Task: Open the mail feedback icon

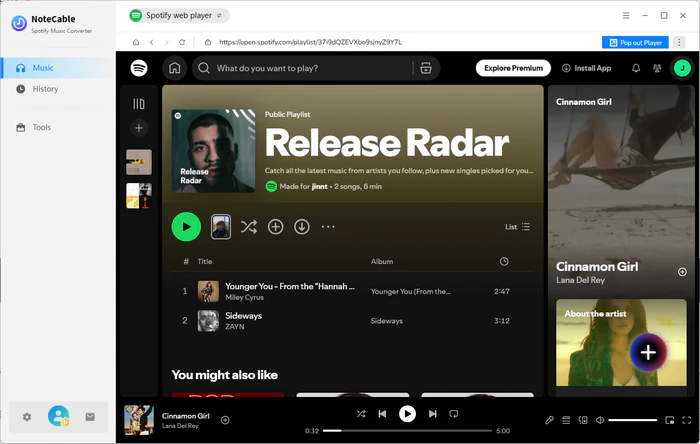Action: coord(90,417)
